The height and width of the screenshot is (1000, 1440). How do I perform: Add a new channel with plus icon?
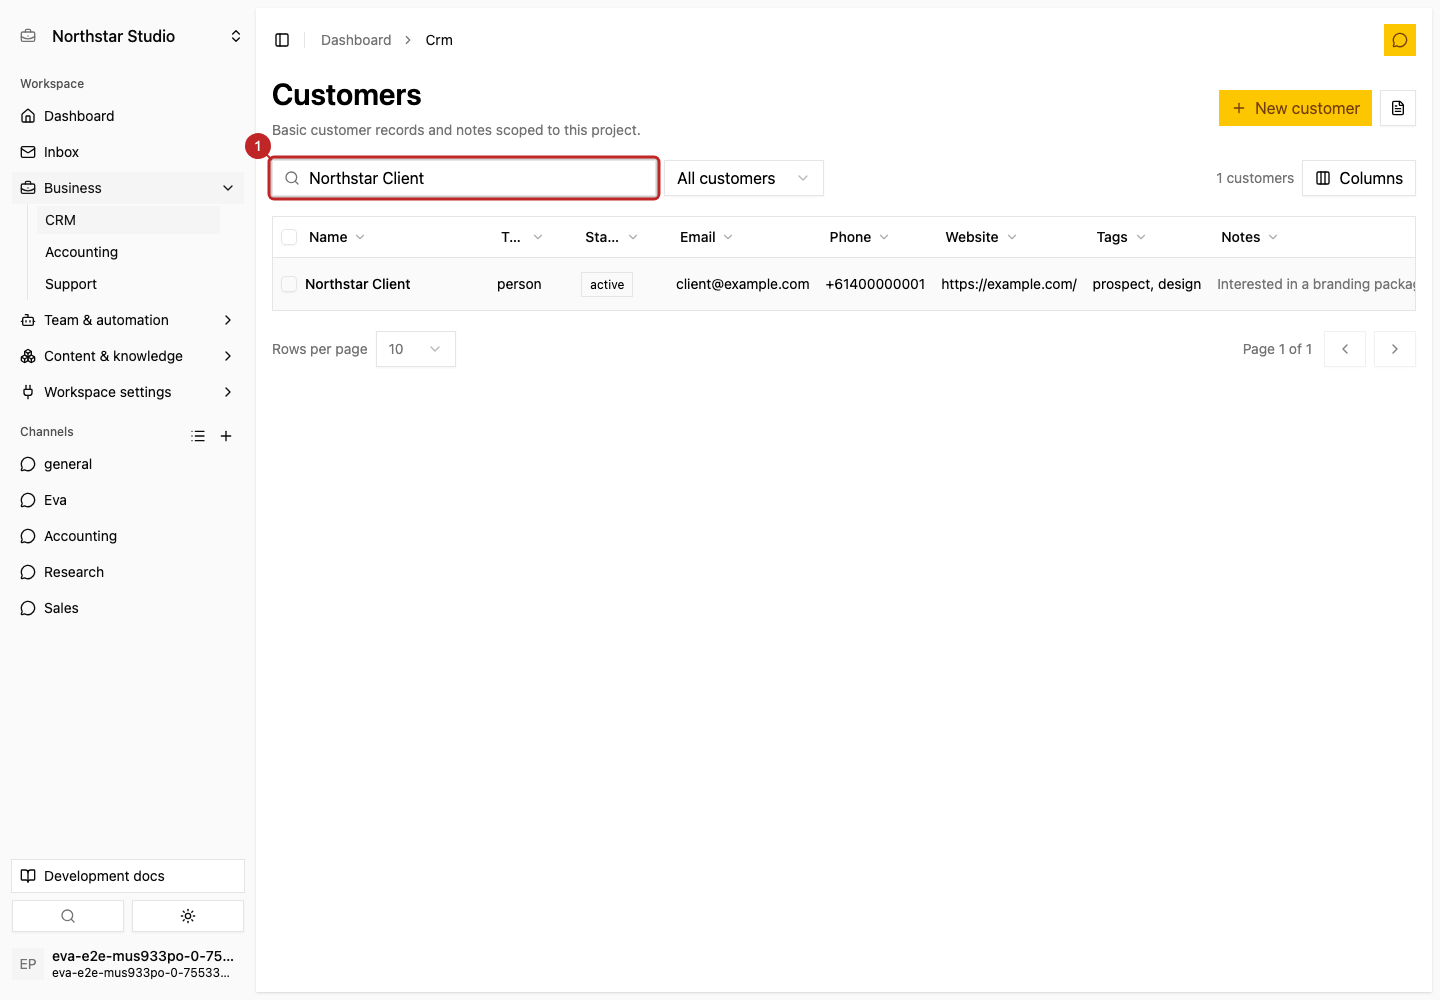click(x=226, y=436)
